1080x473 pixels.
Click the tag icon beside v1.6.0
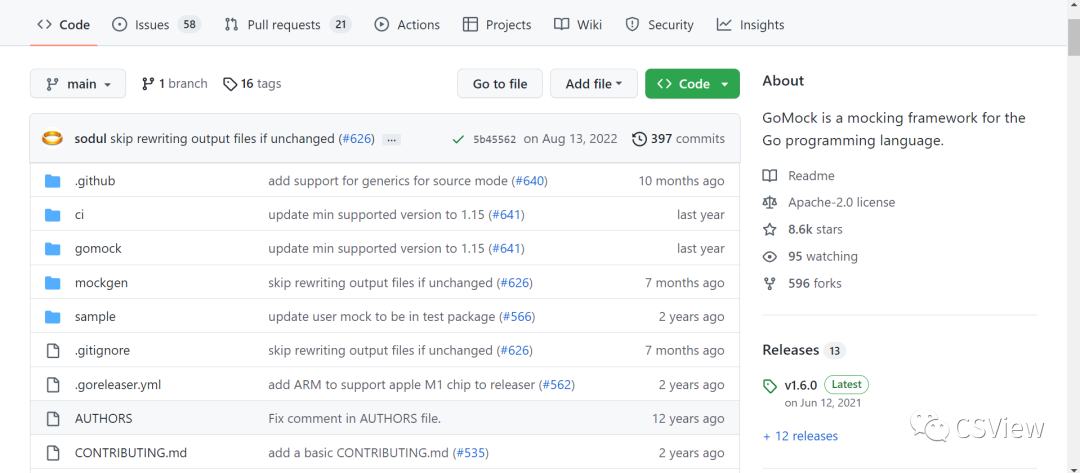(770, 386)
